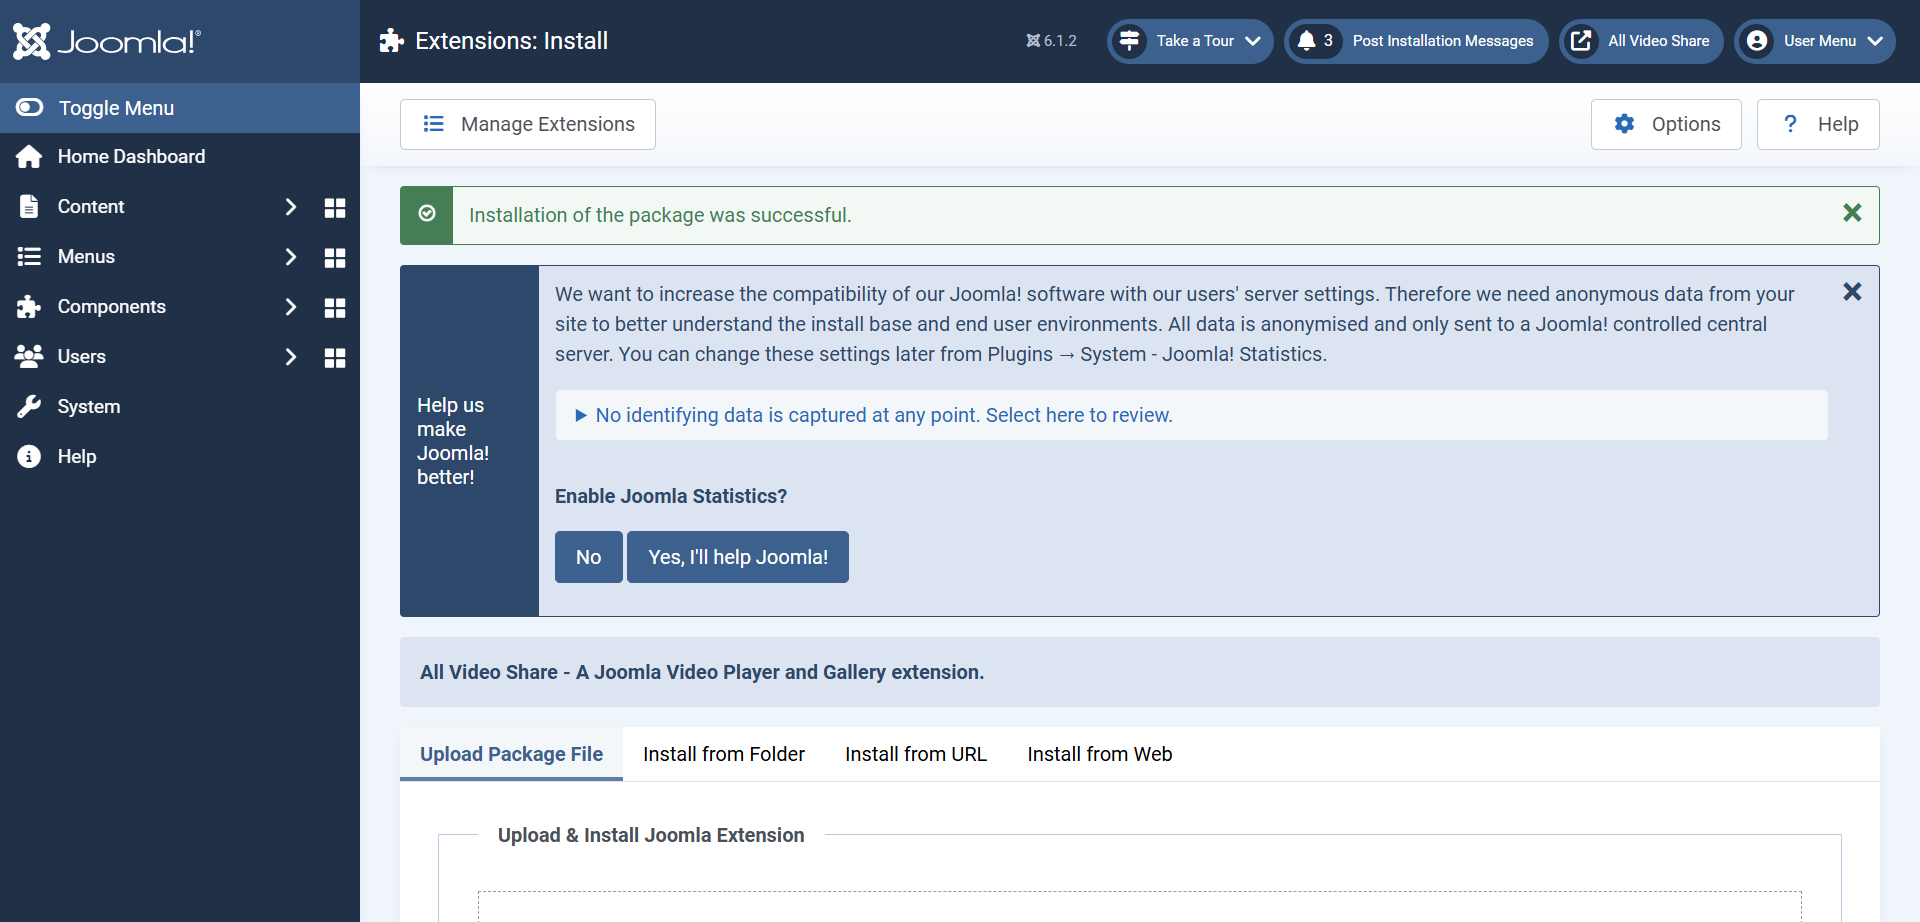Open Home Dashboard house icon
This screenshot has height=922, width=1920.
[29, 157]
